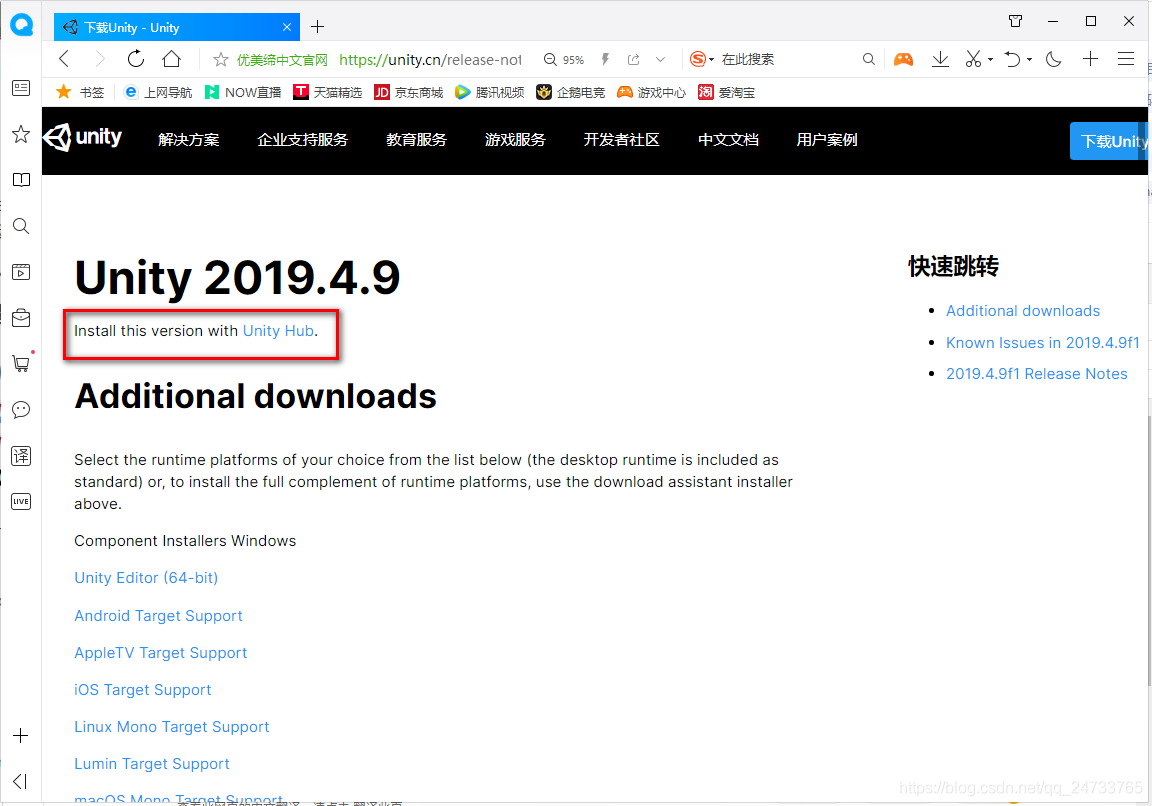Expand the undo closed tab dropdown arrow
This screenshot has height=806, width=1152.
[x=1029, y=60]
